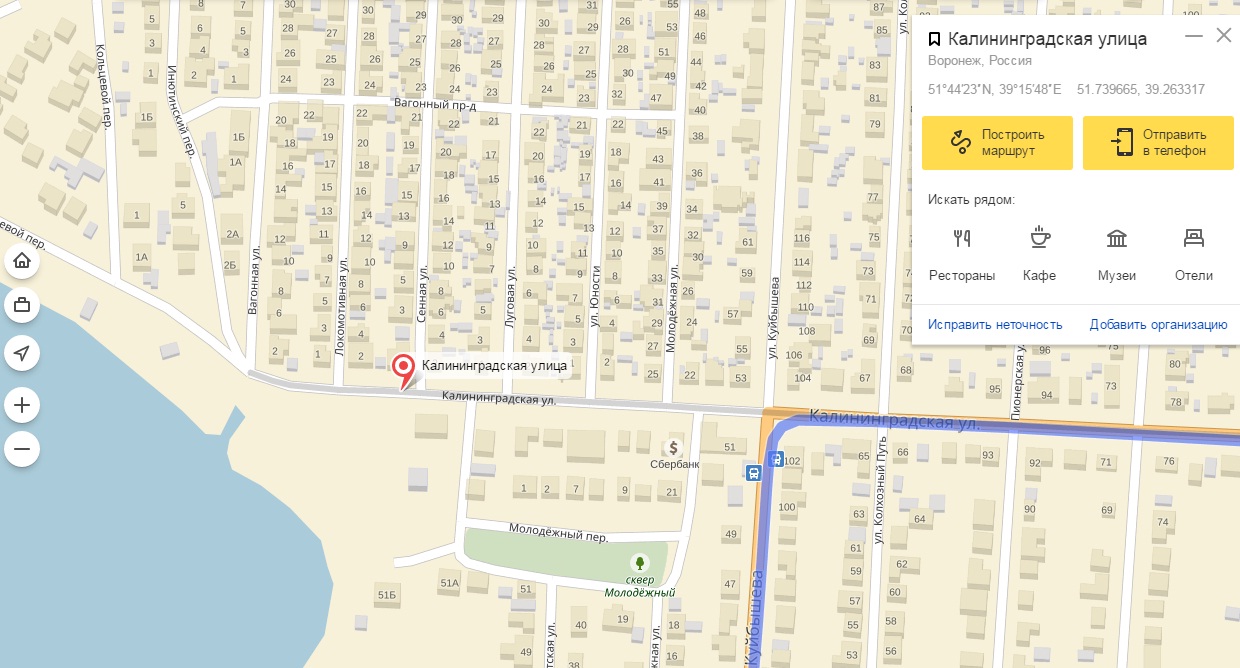The width and height of the screenshot is (1240, 668).
Task: Close the Калининградская улица info card
Action: pos(1224,36)
